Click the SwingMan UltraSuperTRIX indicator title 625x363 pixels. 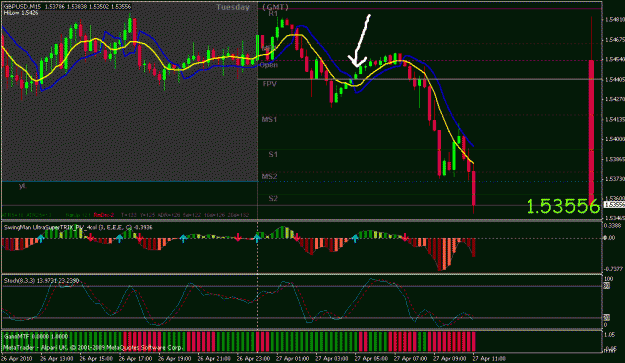78,228
